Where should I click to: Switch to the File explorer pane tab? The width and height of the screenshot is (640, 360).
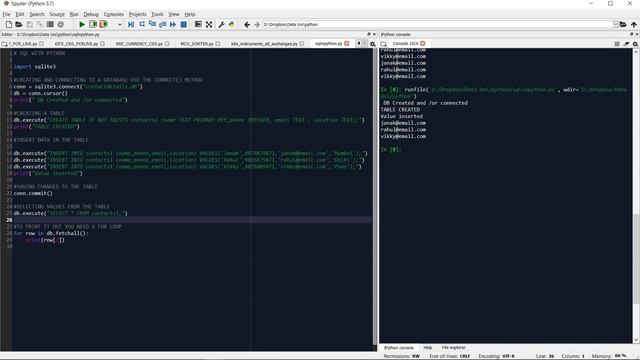point(453,348)
